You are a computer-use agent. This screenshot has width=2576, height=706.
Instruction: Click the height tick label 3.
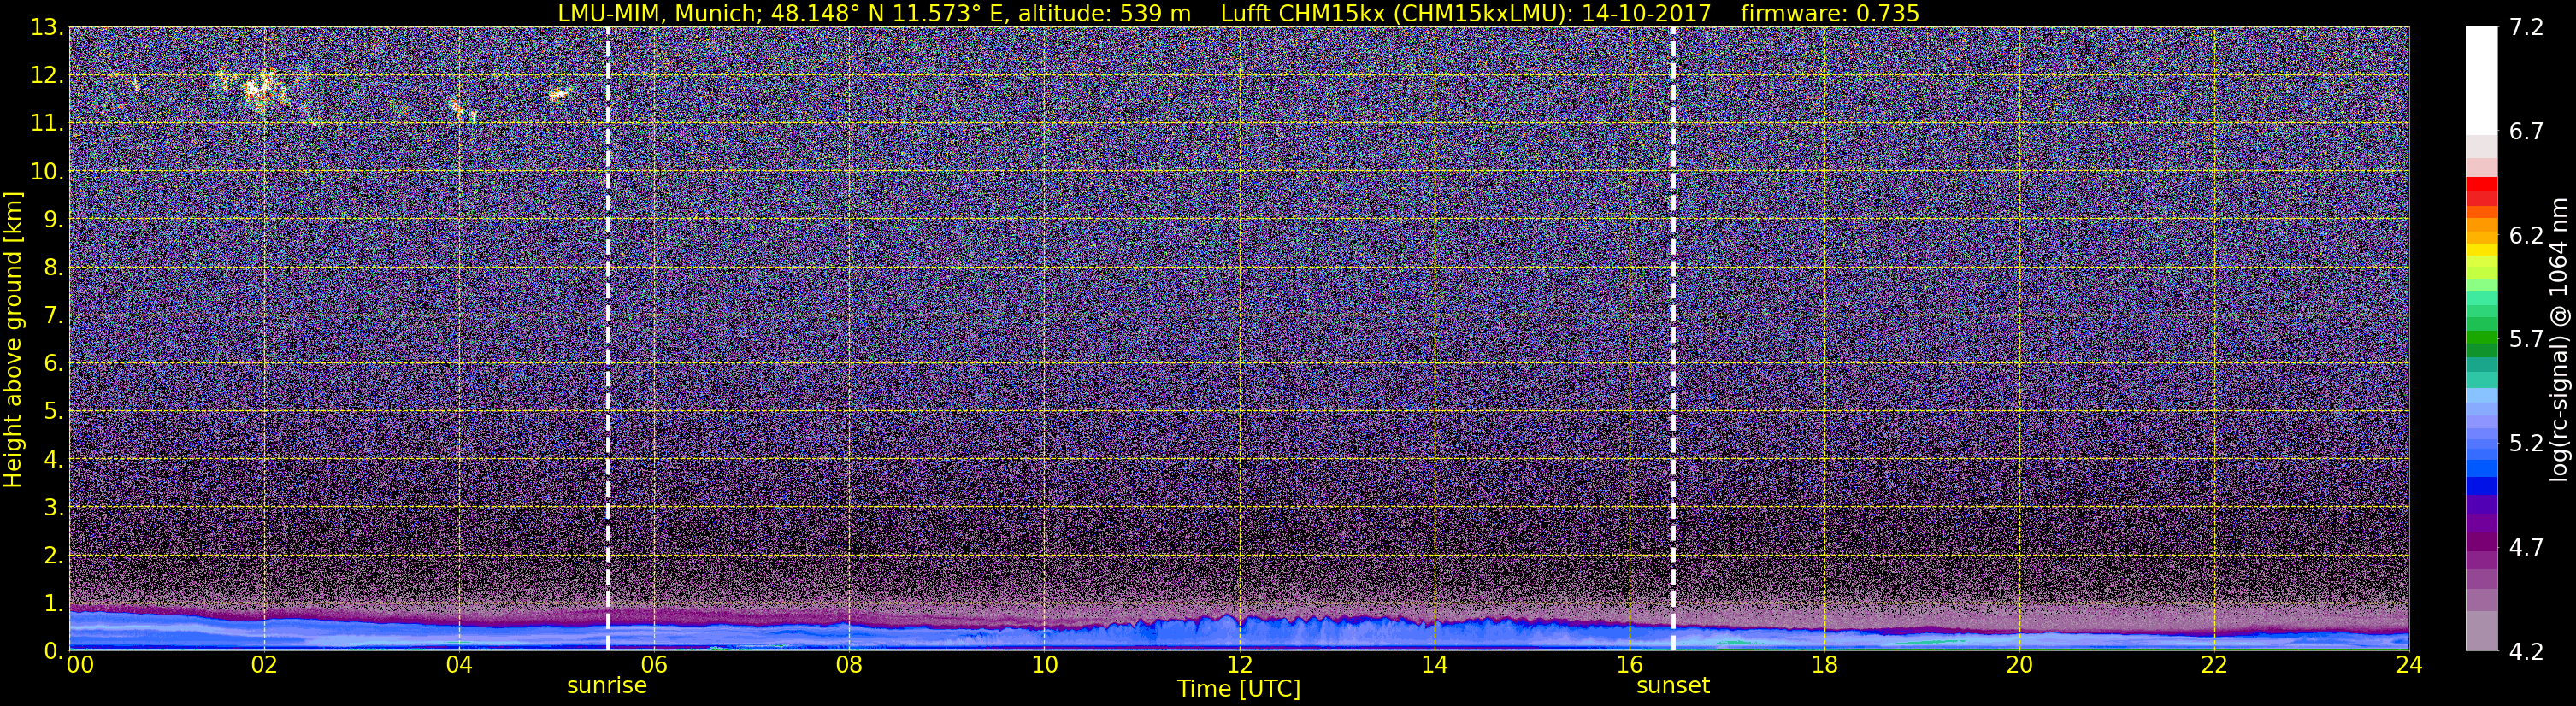coord(53,507)
